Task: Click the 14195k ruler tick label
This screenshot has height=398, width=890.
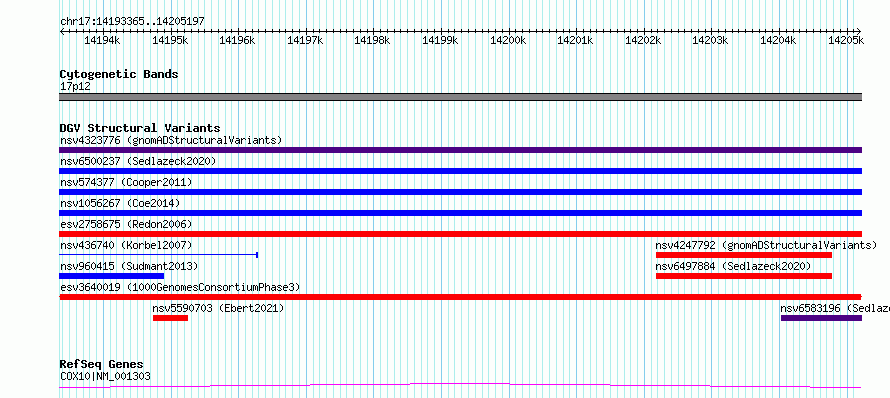Action: [170, 40]
